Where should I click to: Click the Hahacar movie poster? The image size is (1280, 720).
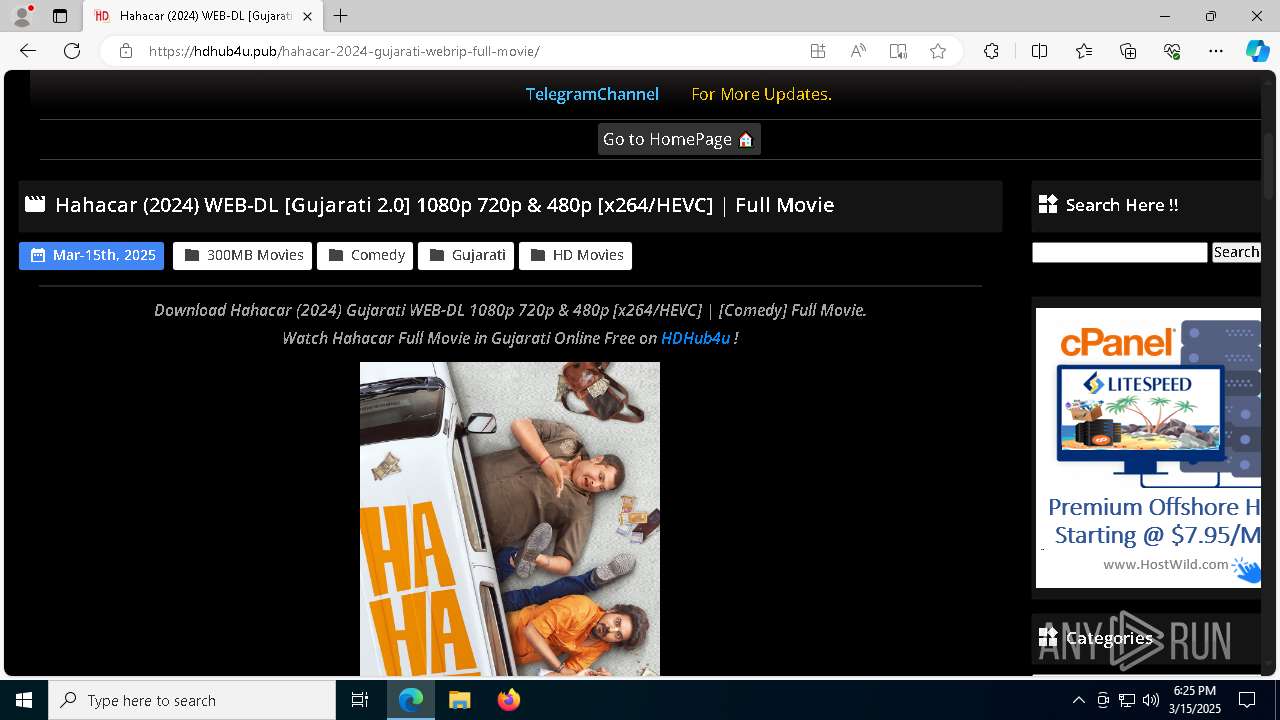[x=510, y=518]
